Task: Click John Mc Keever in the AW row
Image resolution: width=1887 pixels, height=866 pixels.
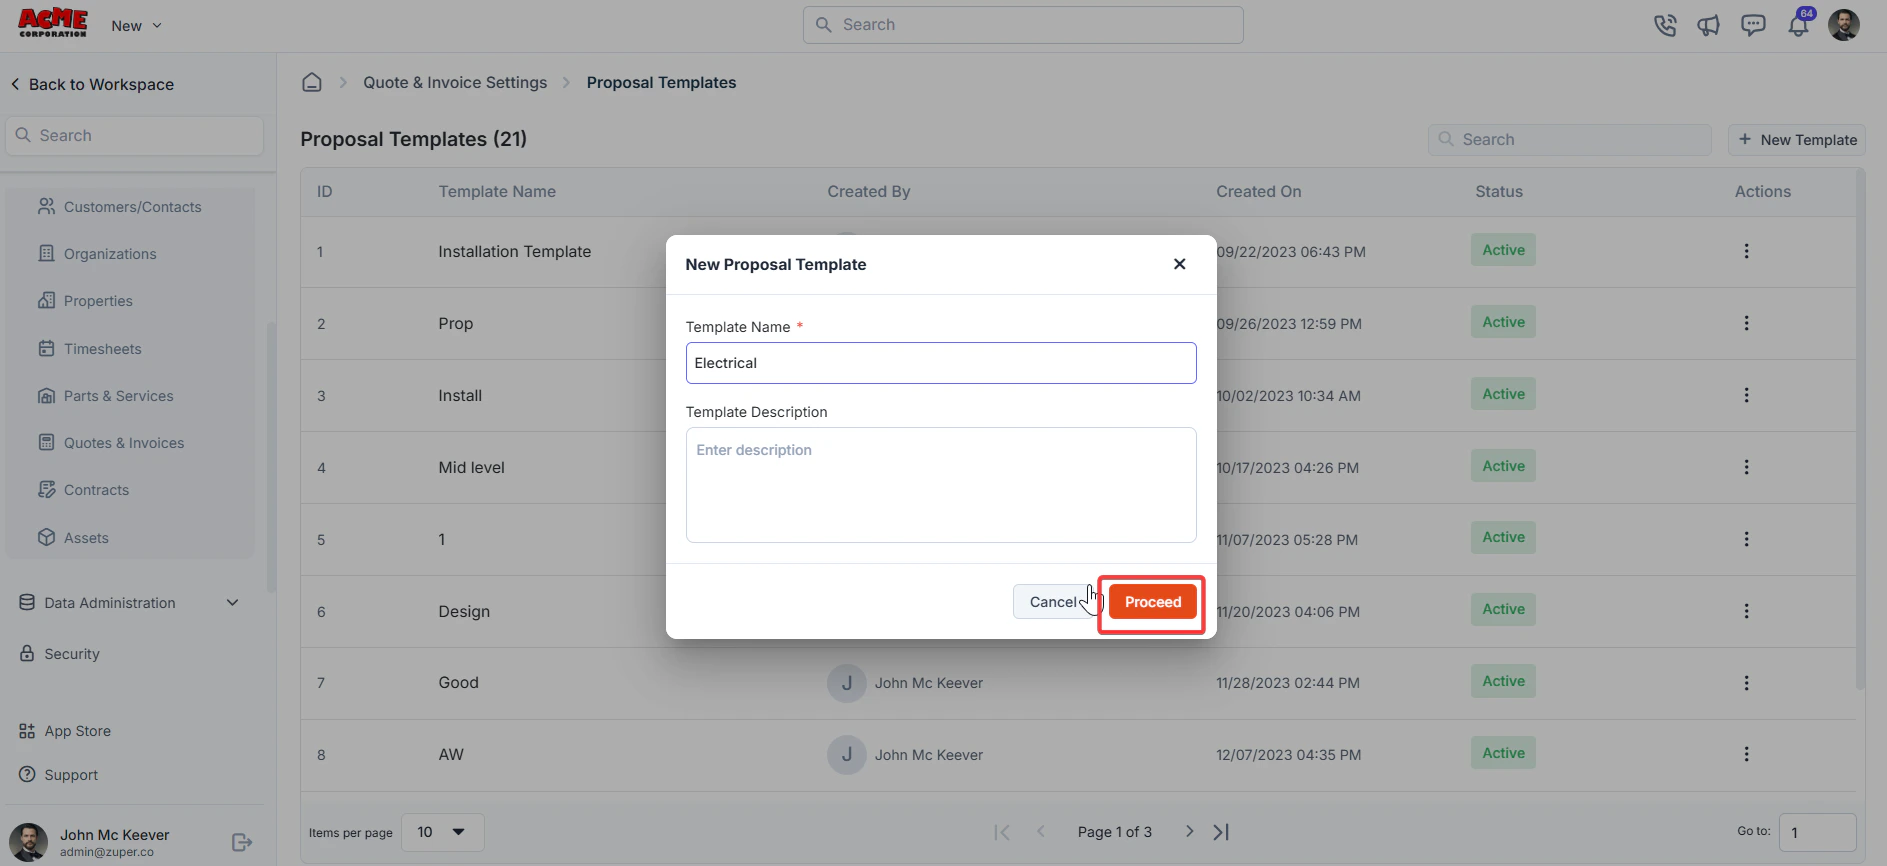Action: click(x=928, y=755)
